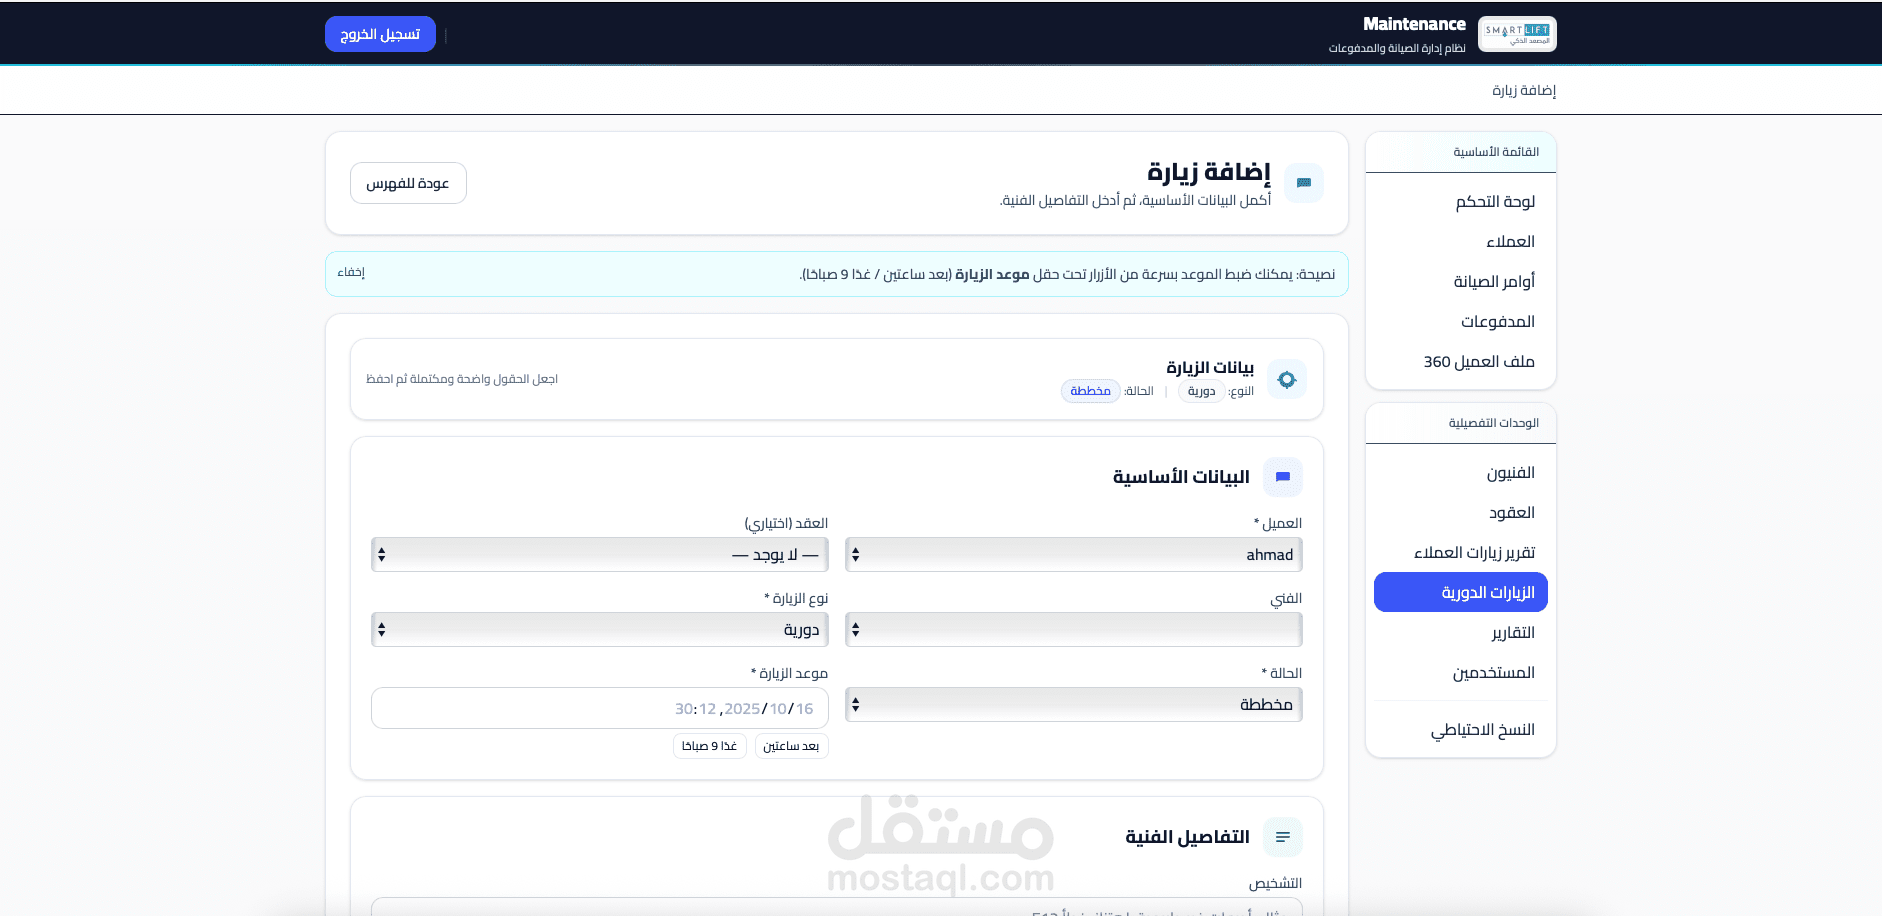Click the الوحدات التفصيلية sidebar heading

tap(1494, 423)
